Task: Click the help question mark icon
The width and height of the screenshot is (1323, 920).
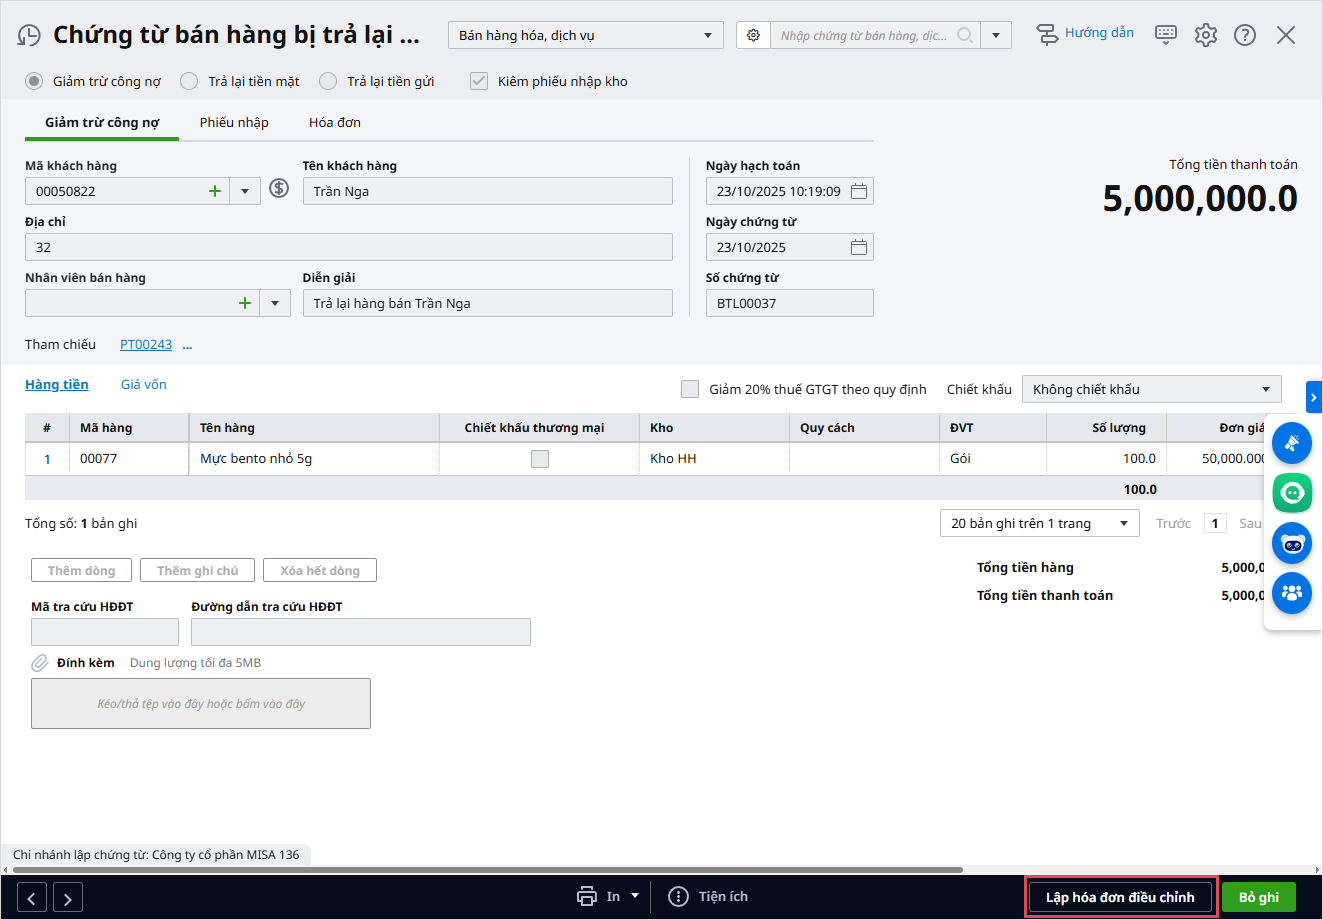Action: tap(1245, 35)
